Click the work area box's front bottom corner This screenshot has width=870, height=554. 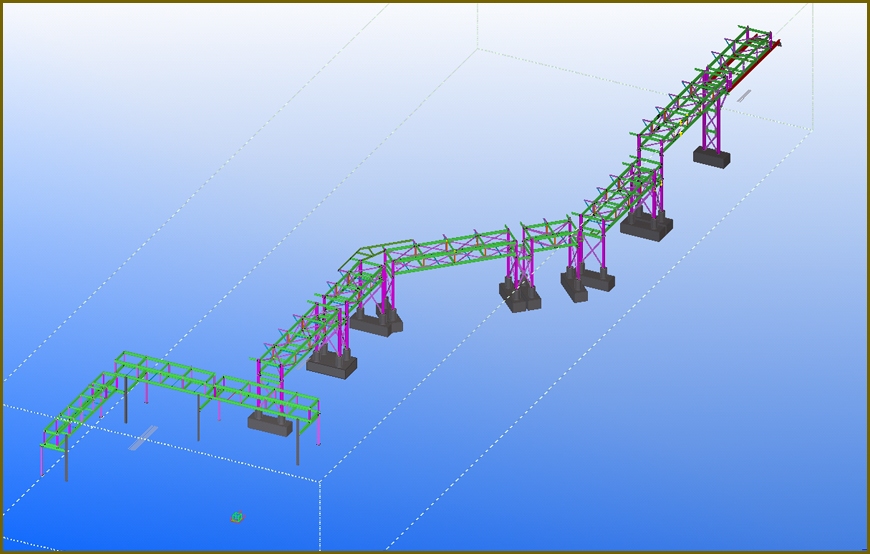320,481
